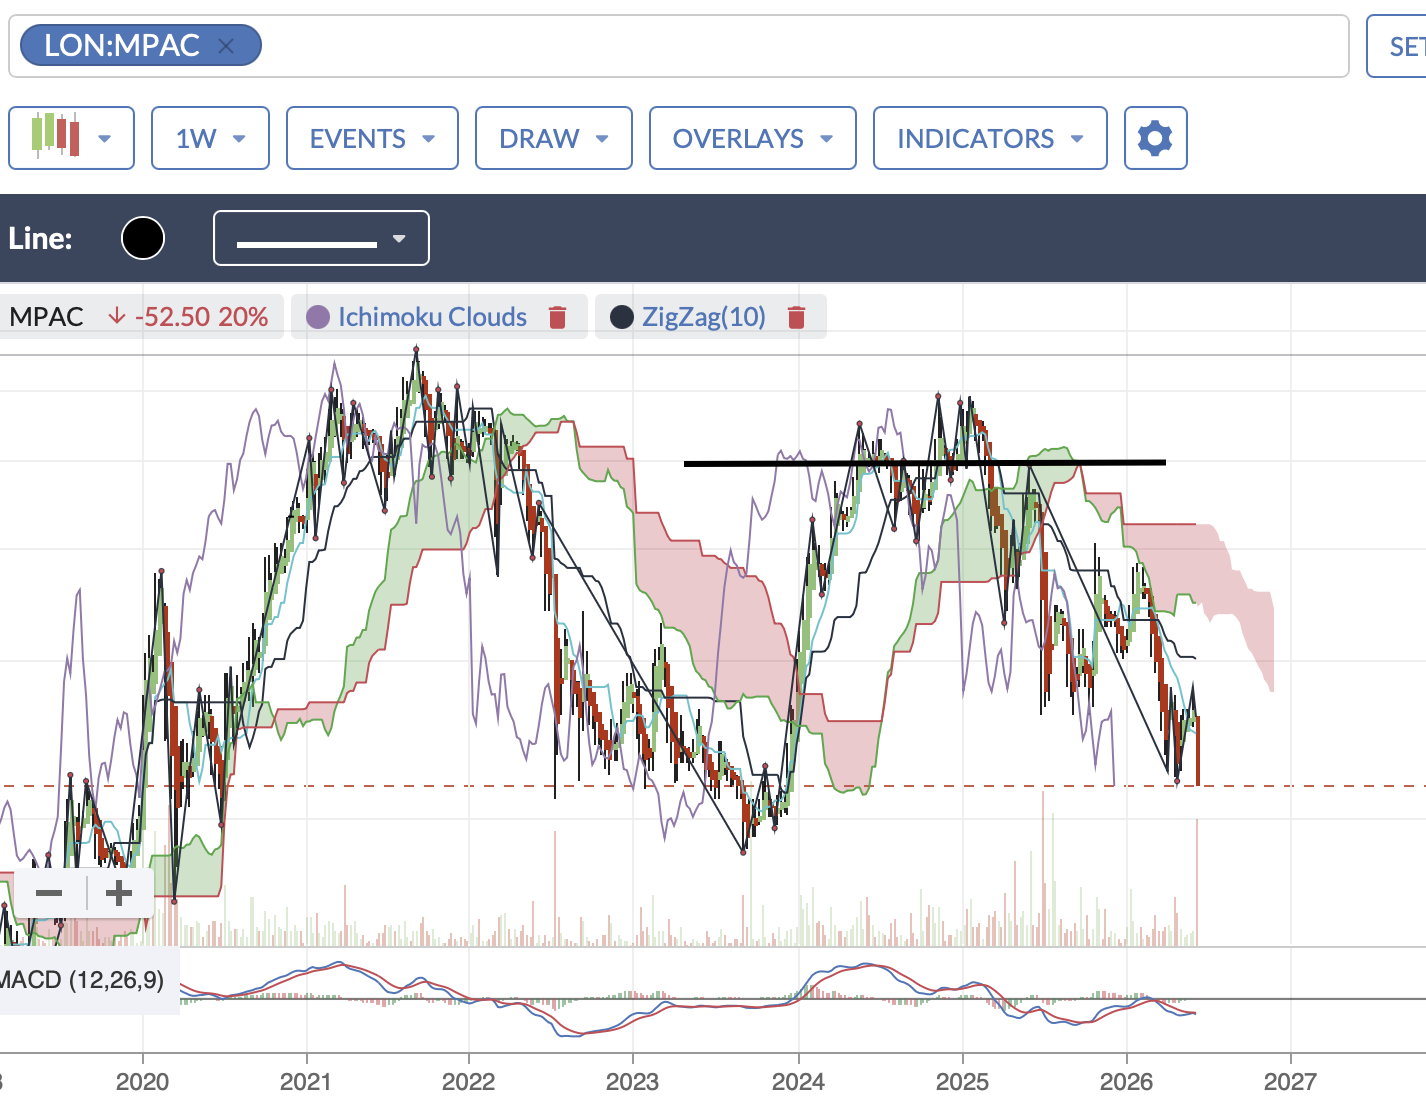
Task: Delete the Ichimoku Clouds overlay
Action: [558, 317]
